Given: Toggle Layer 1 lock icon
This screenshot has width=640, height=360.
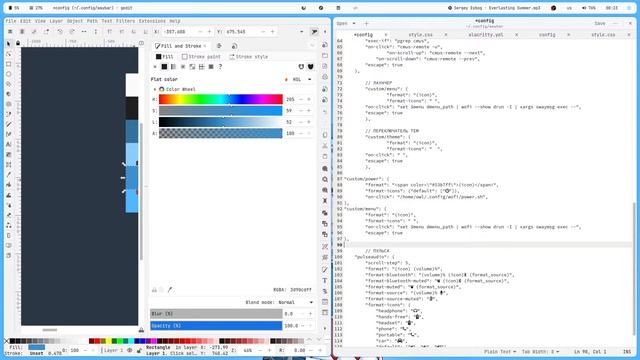Looking at the screenshot, I should pyautogui.click(x=139, y=350).
